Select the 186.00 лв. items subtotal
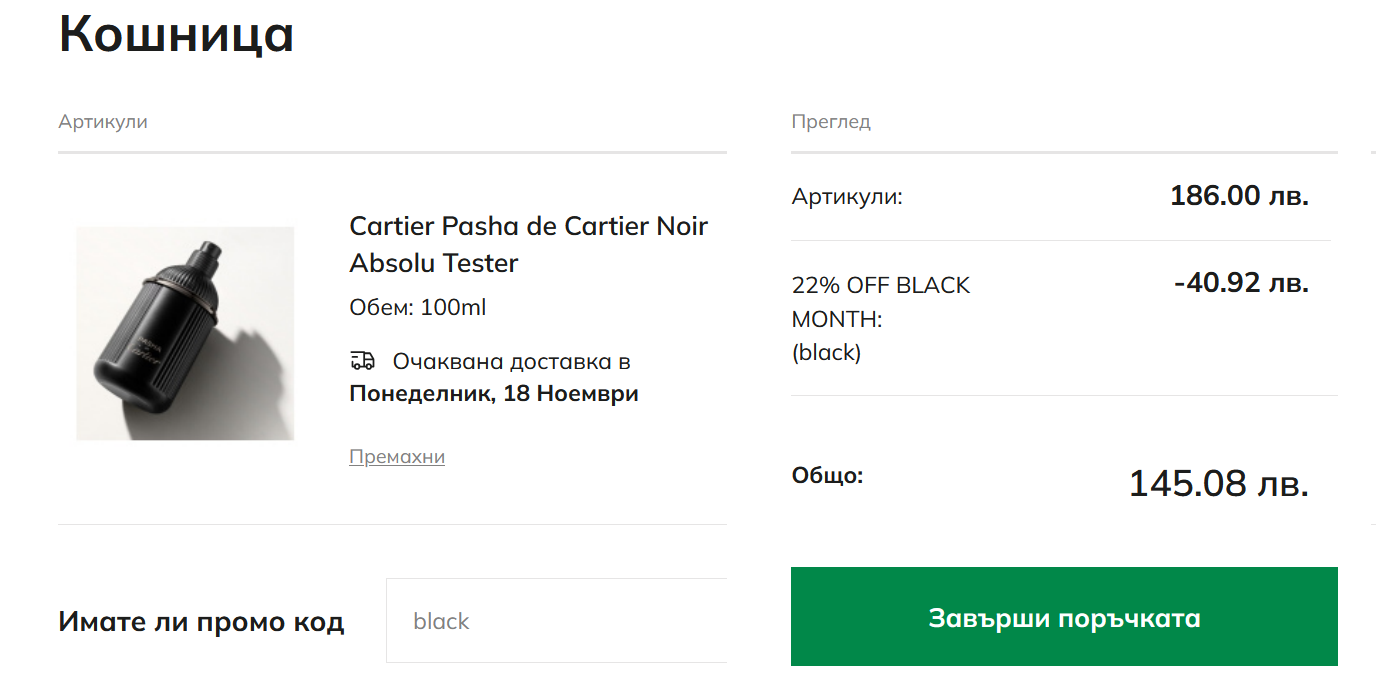The image size is (1376, 697). [x=1239, y=196]
